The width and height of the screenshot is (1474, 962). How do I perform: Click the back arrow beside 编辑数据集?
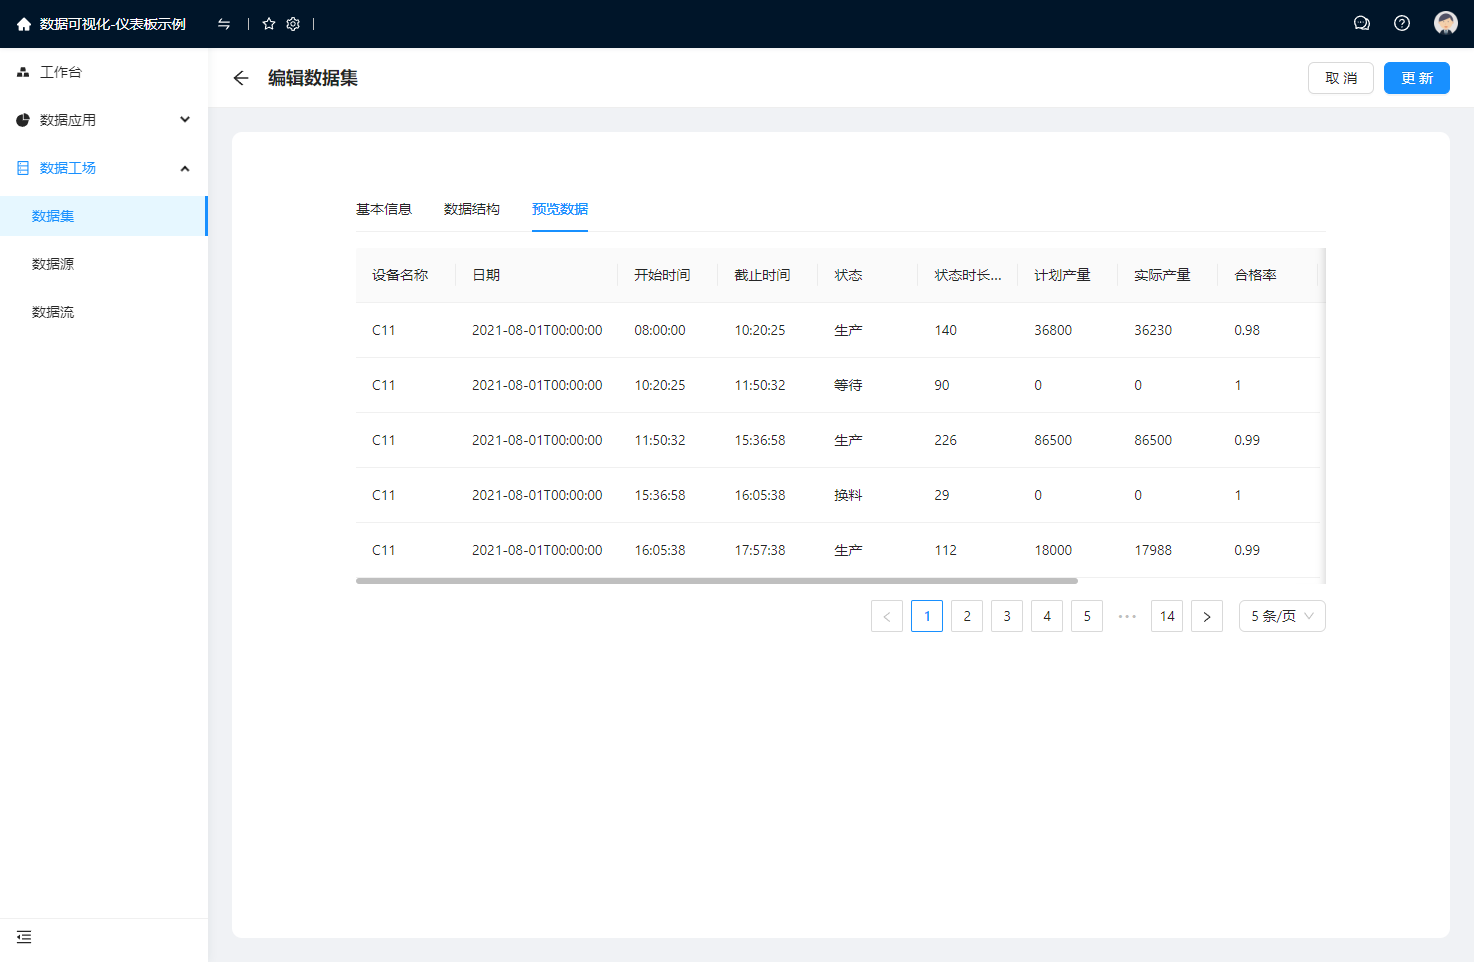point(241,78)
